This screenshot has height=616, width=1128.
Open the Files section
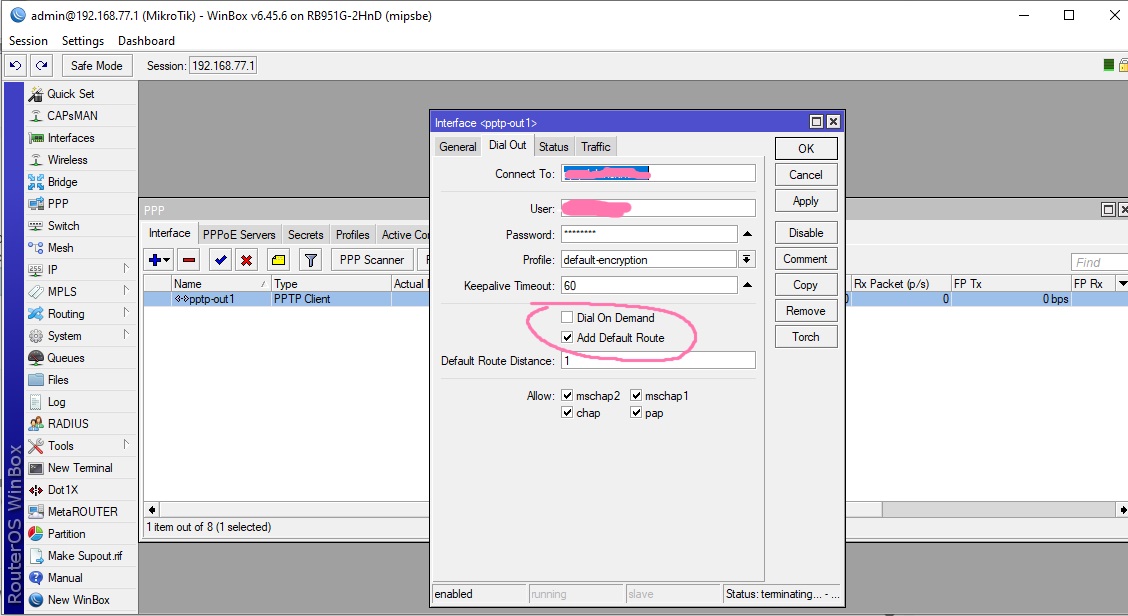tap(58, 380)
